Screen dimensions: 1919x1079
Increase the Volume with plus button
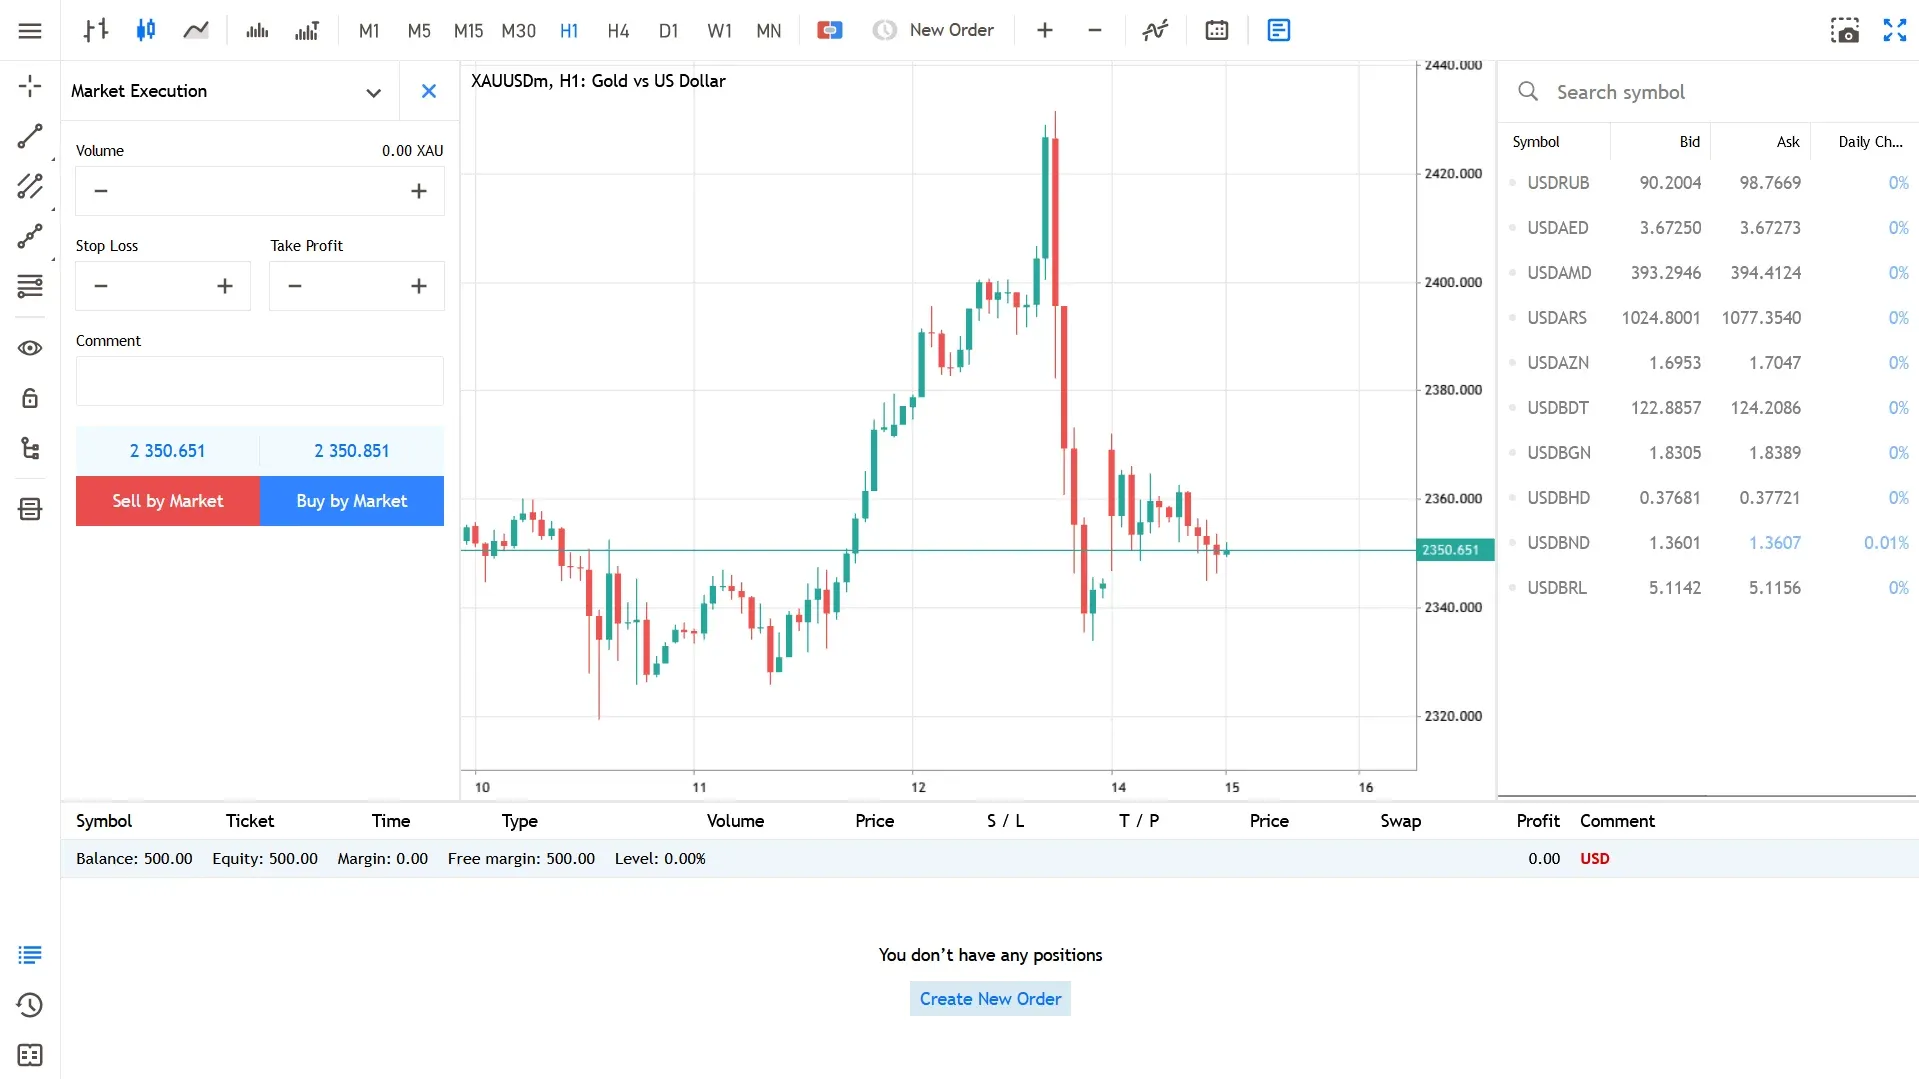[419, 191]
